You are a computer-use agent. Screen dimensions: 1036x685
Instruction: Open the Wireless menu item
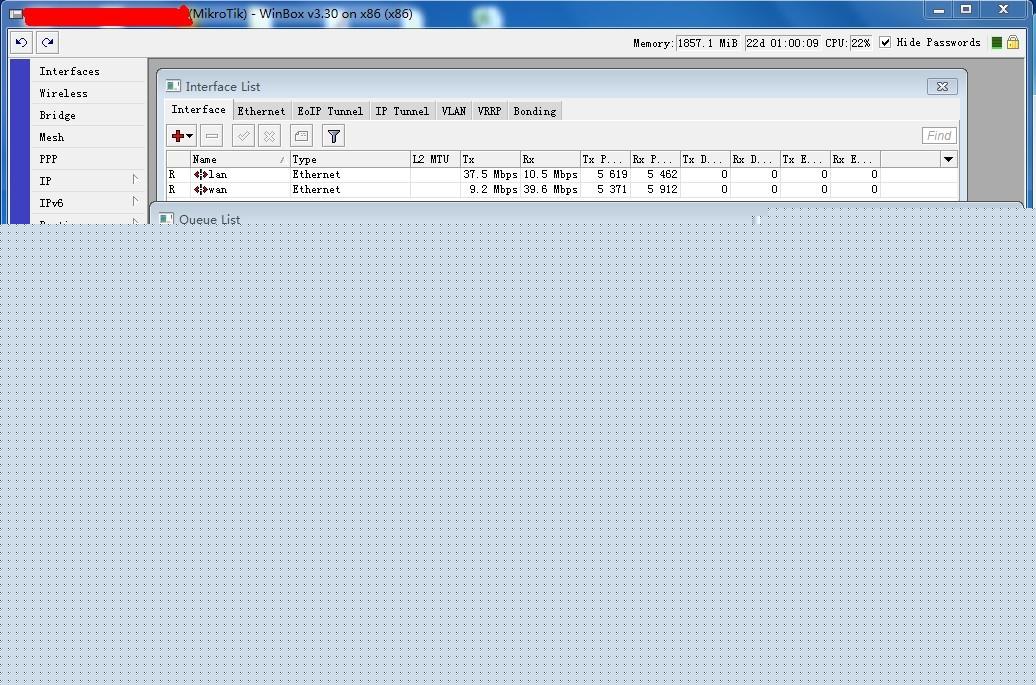point(63,93)
